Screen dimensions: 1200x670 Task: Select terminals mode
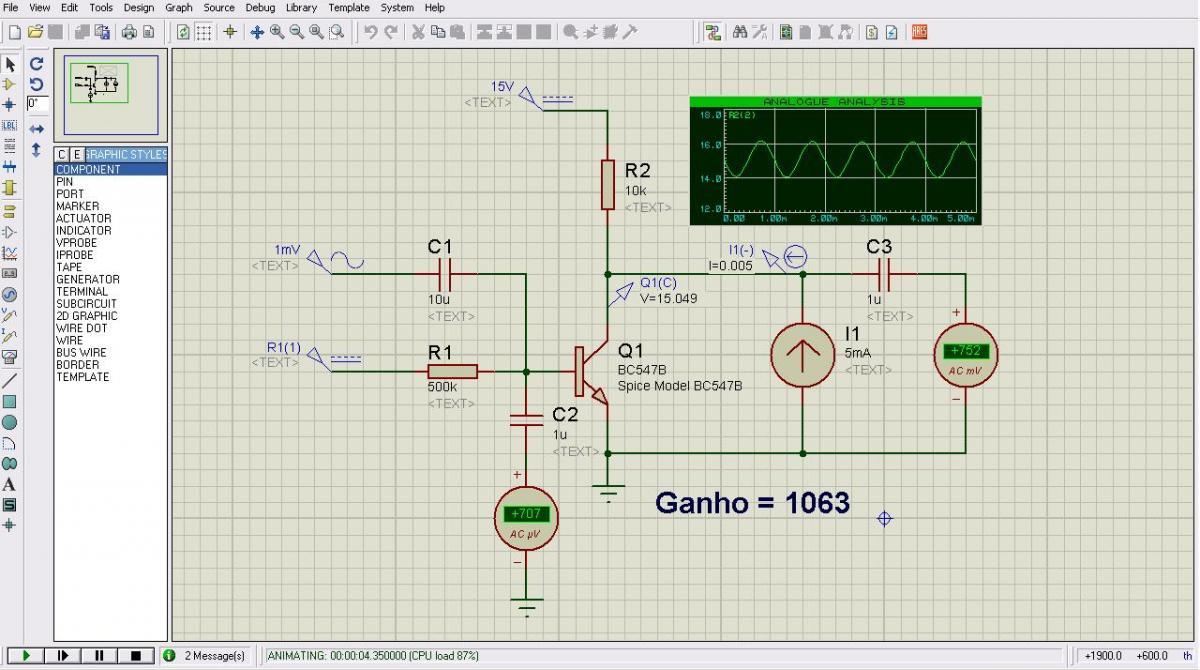[10, 211]
